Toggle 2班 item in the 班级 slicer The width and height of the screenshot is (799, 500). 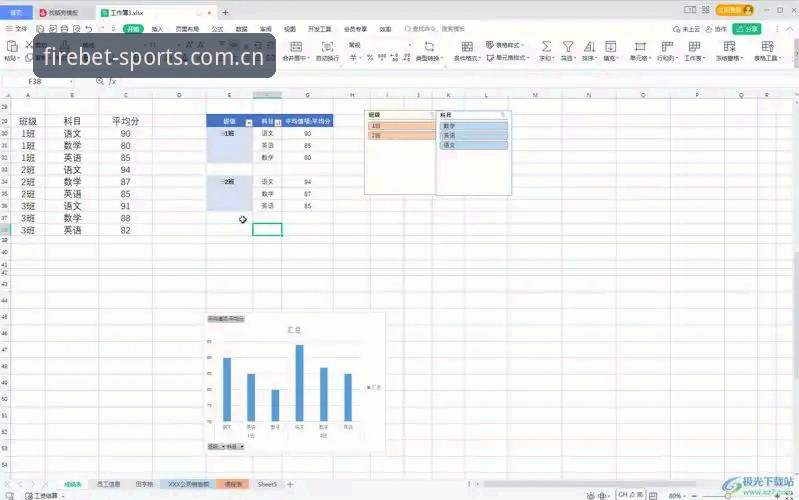pos(401,135)
